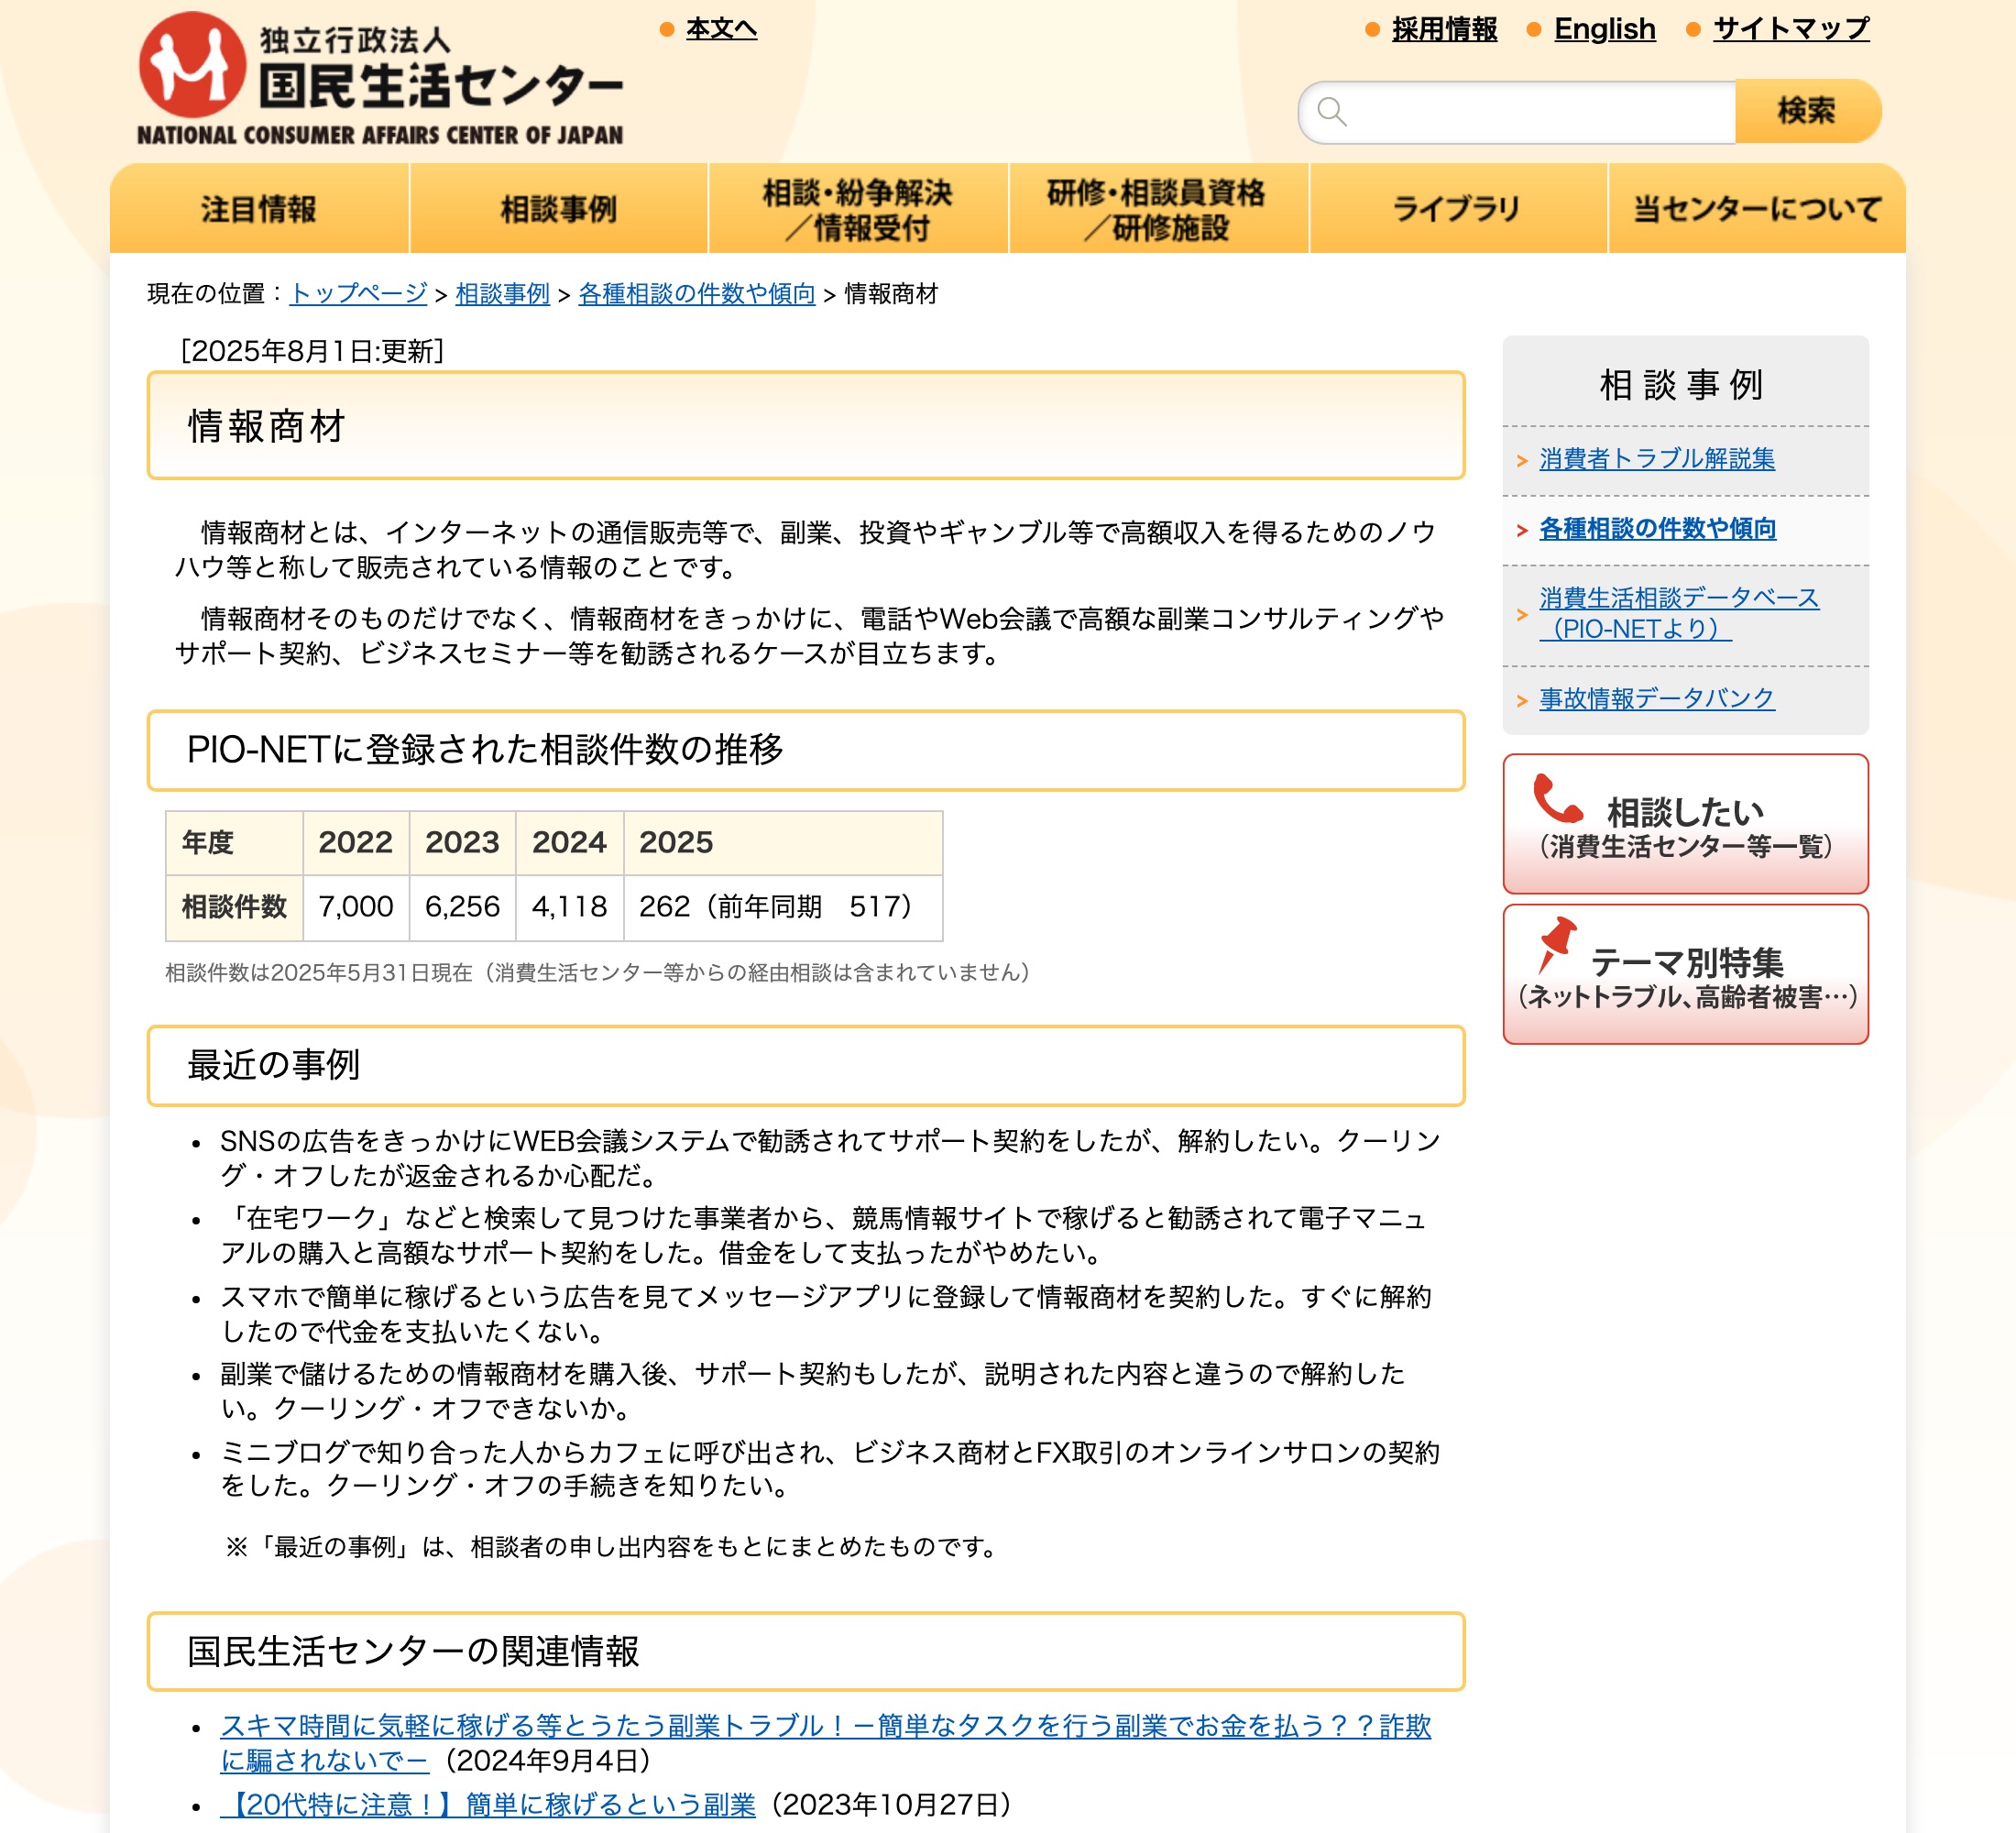Click the 最近の事例 section heading

coord(806,1065)
